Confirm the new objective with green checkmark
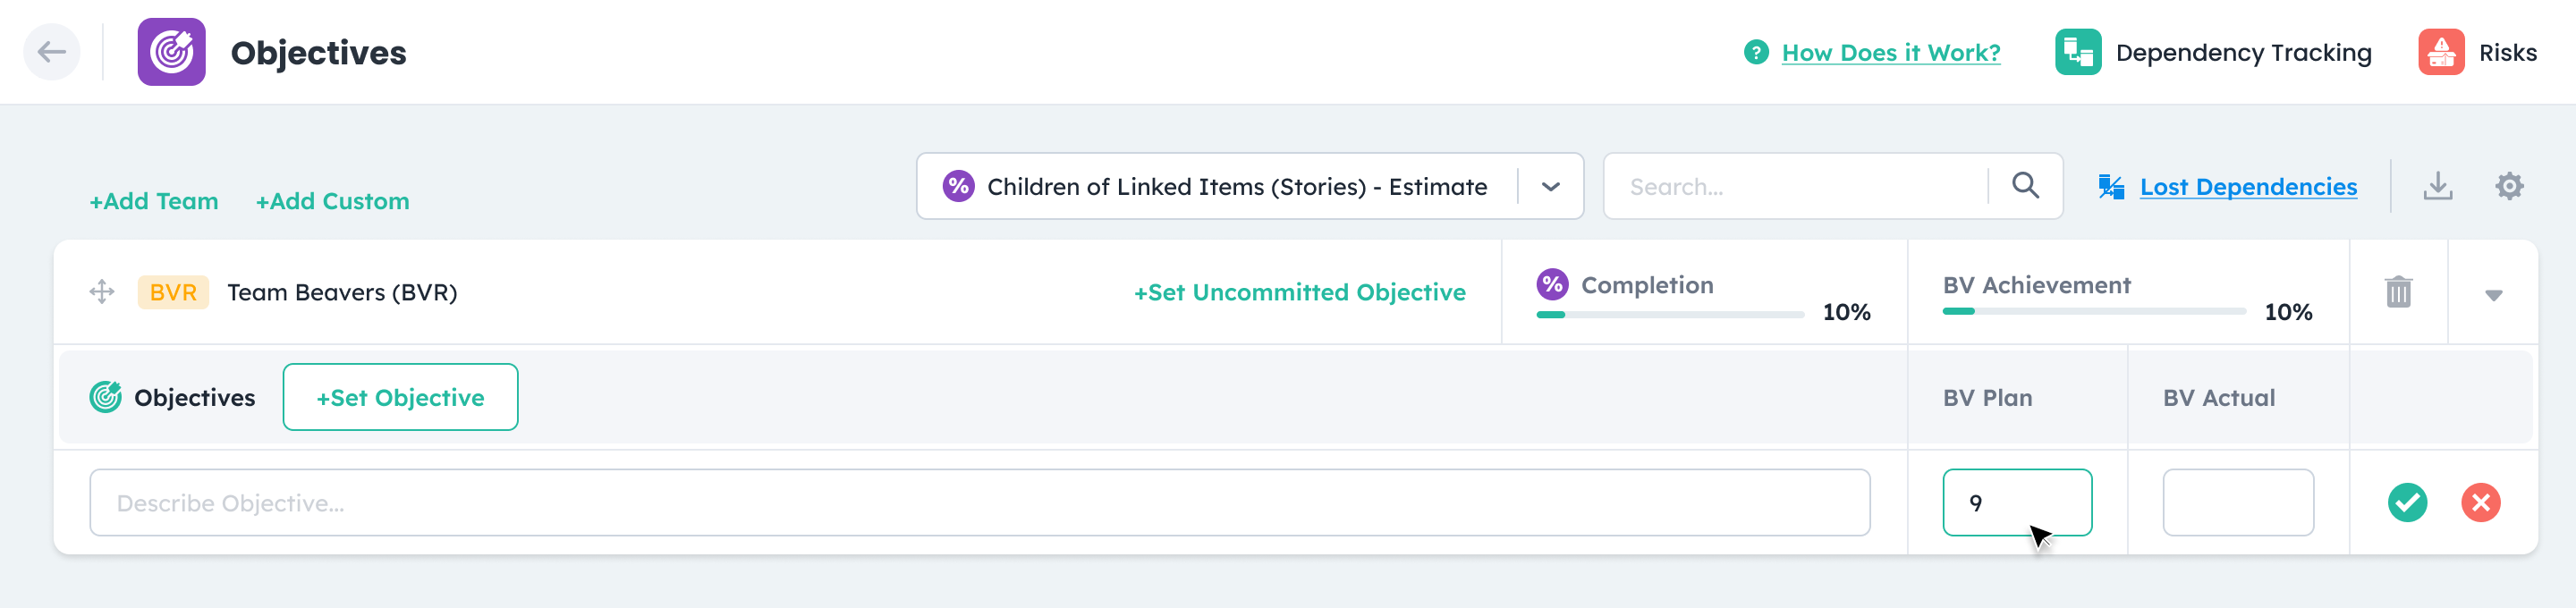Screen dimensions: 2576x608 (x=2407, y=502)
